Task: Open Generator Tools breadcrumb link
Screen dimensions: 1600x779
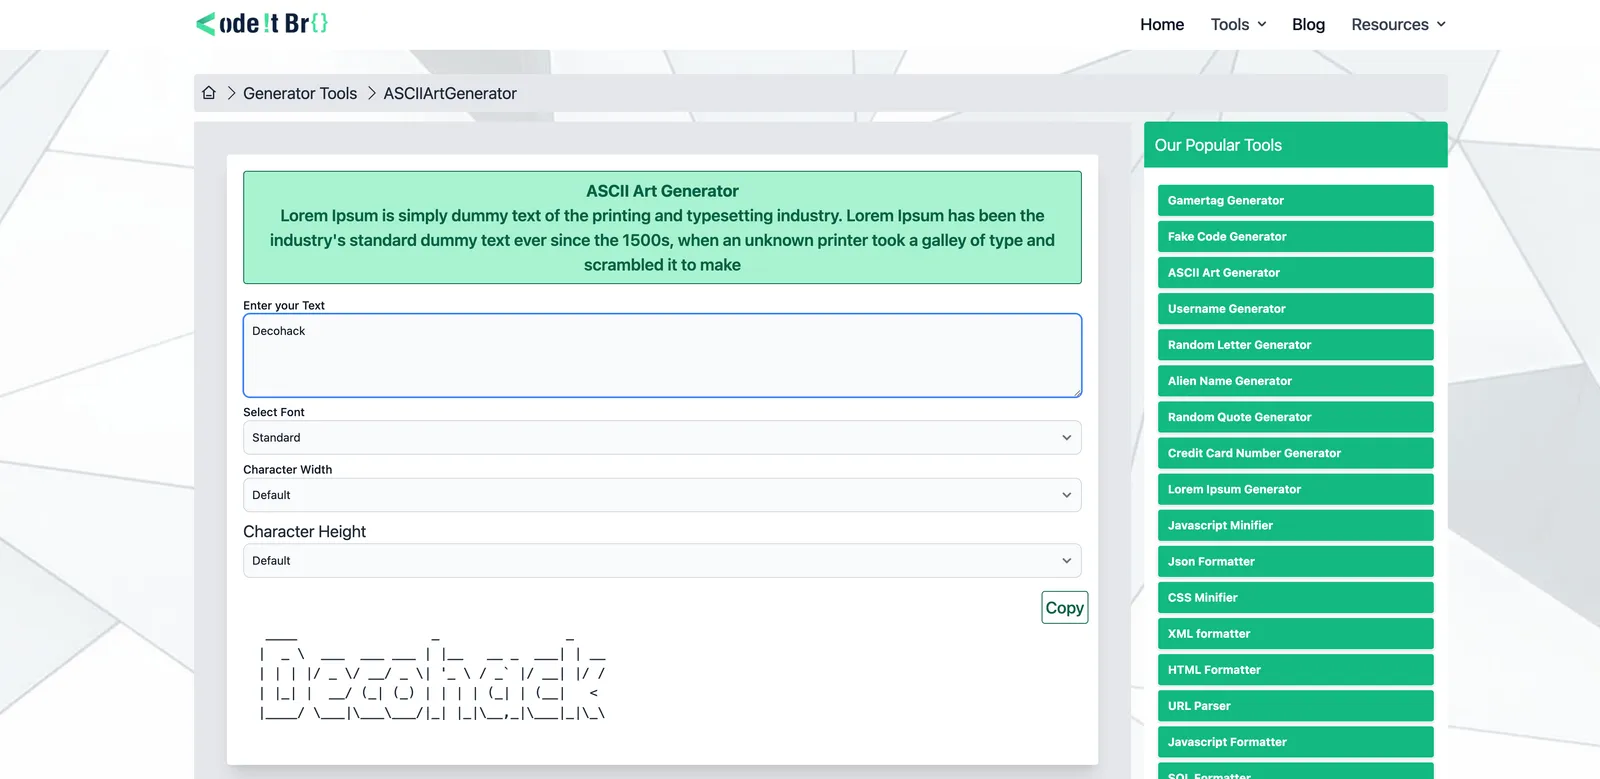Action: 300,93
